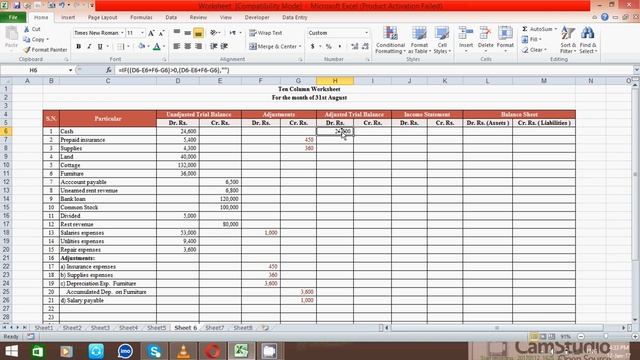Screen dimensions: 640x360
Task: Select Center horizontal alignment
Action: coord(188,47)
